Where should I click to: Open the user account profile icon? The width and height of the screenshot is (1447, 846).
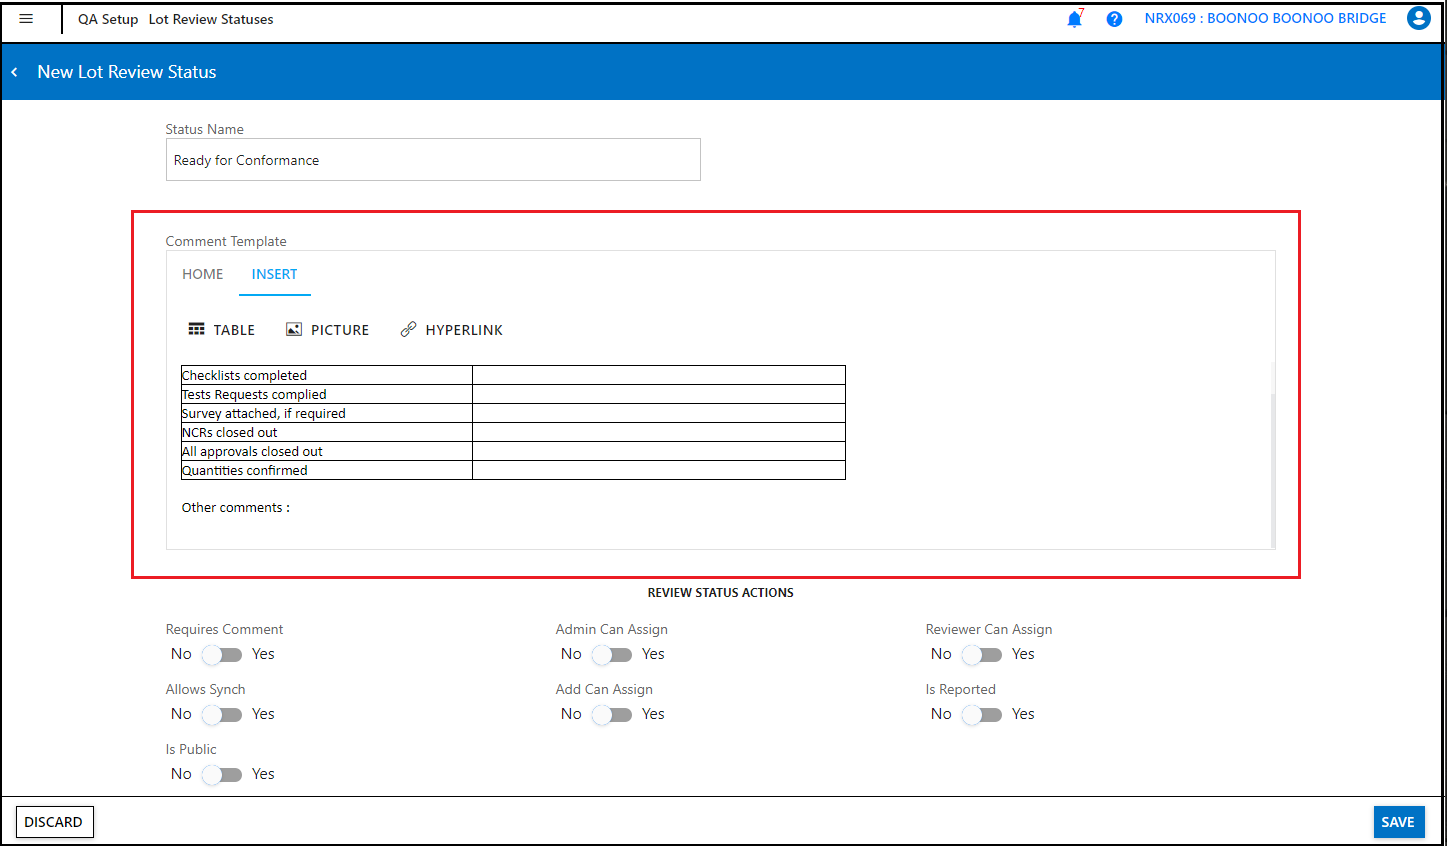(1419, 17)
